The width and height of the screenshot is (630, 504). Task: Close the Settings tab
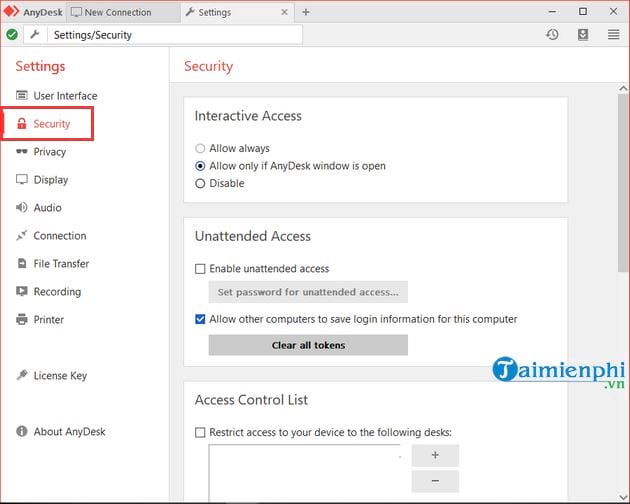(x=284, y=12)
